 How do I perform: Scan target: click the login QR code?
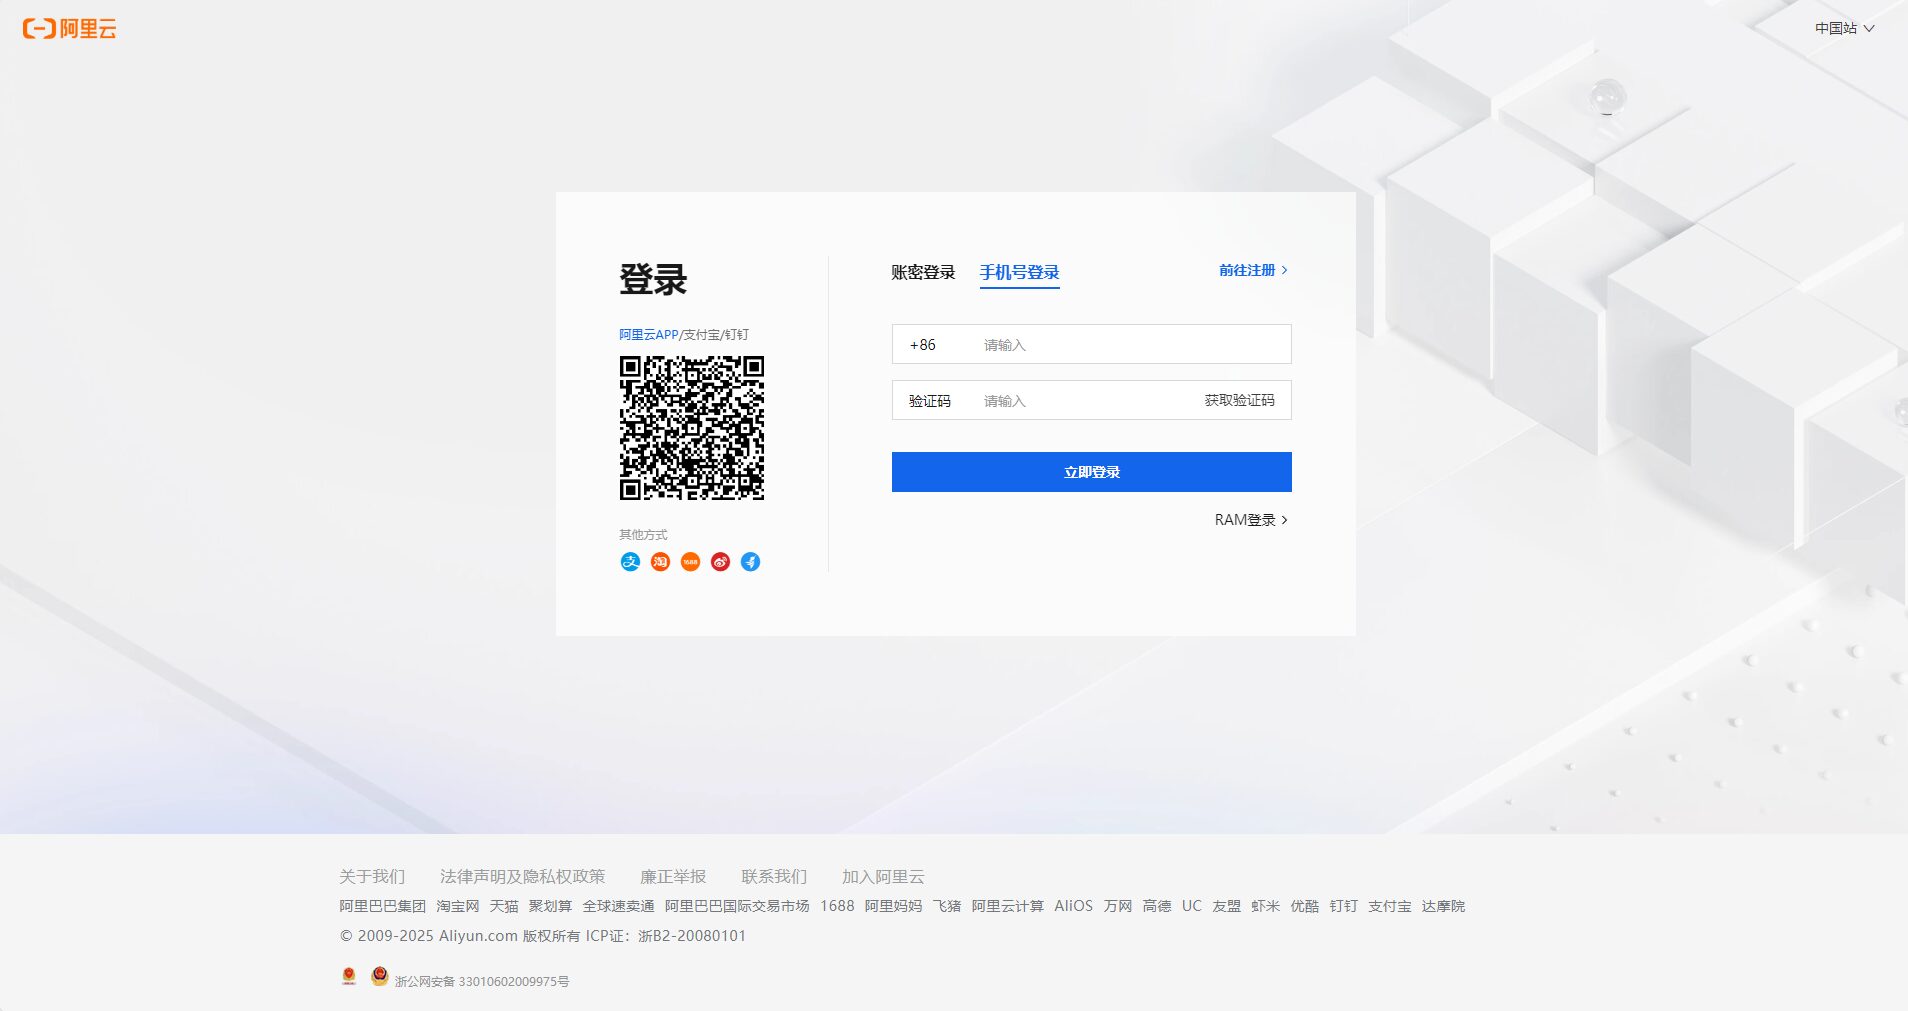tap(693, 428)
